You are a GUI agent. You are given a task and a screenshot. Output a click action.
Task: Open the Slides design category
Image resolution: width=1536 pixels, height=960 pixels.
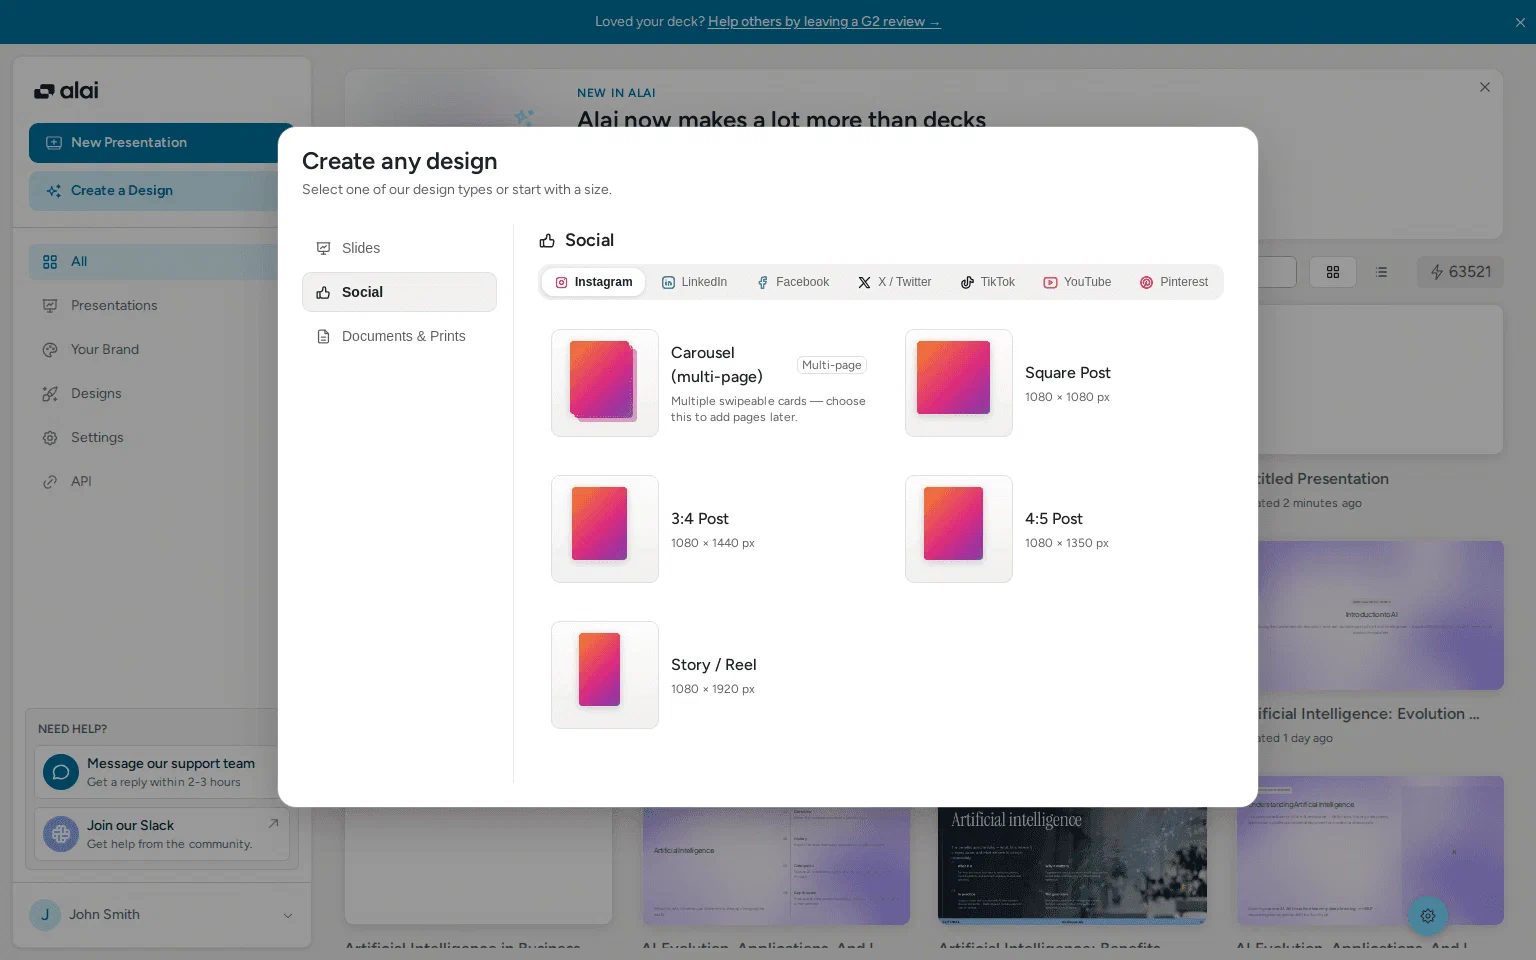point(399,248)
